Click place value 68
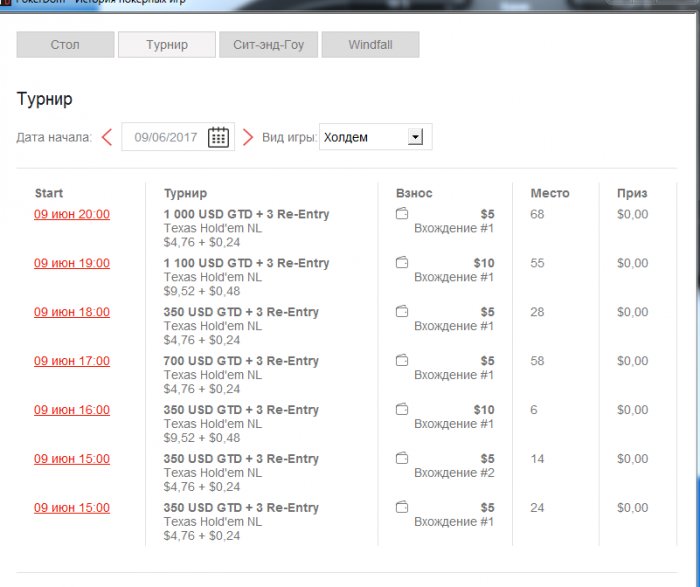 [x=537, y=214]
